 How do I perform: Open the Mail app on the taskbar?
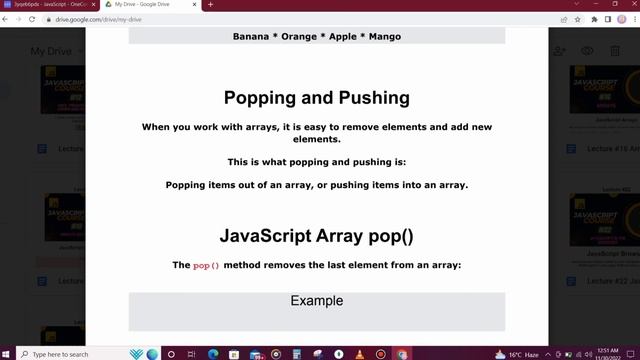pyautogui.click(x=256, y=354)
